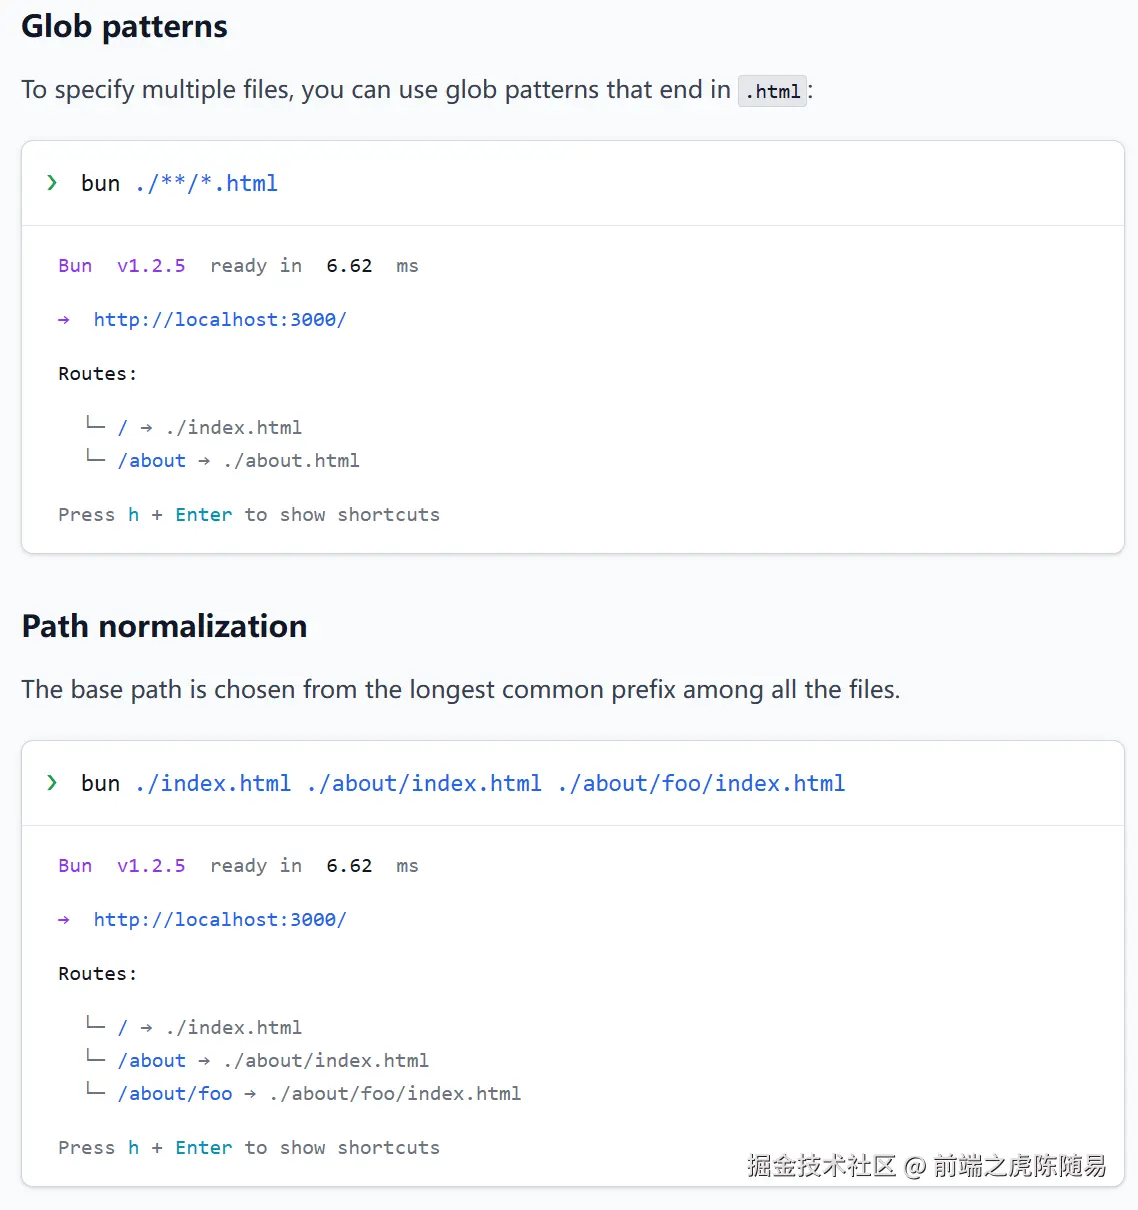Screen dimensions: 1138x1210
Task: Click the "./**/*.html" glob argument
Action: pyautogui.click(x=207, y=184)
